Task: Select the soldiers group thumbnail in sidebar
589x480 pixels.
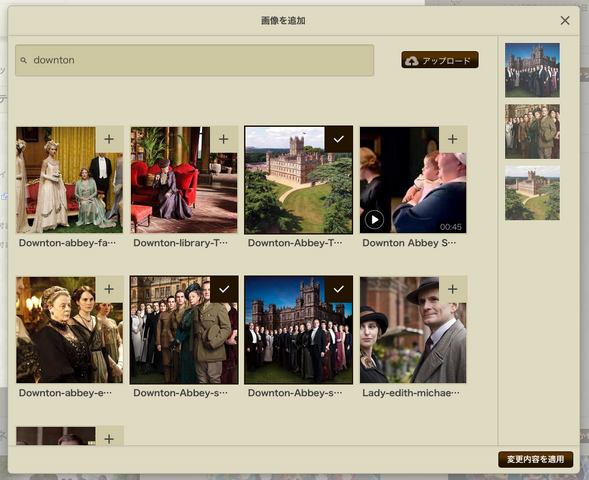Action: click(532, 131)
